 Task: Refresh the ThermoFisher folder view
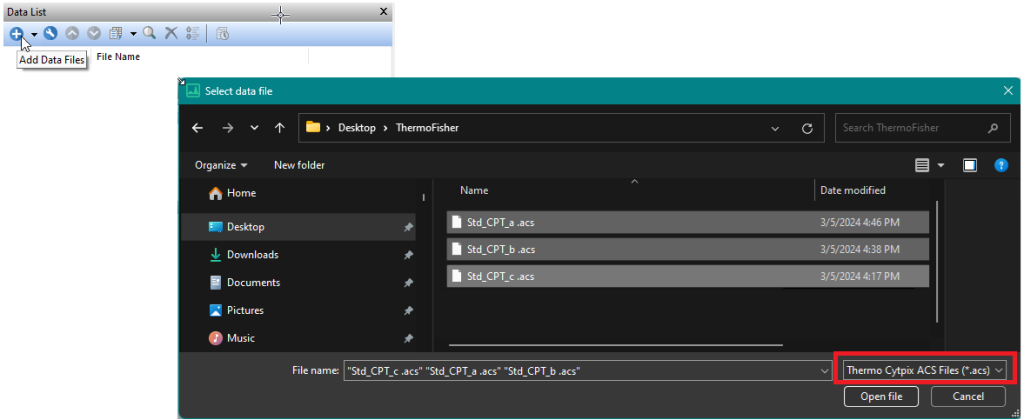point(807,128)
